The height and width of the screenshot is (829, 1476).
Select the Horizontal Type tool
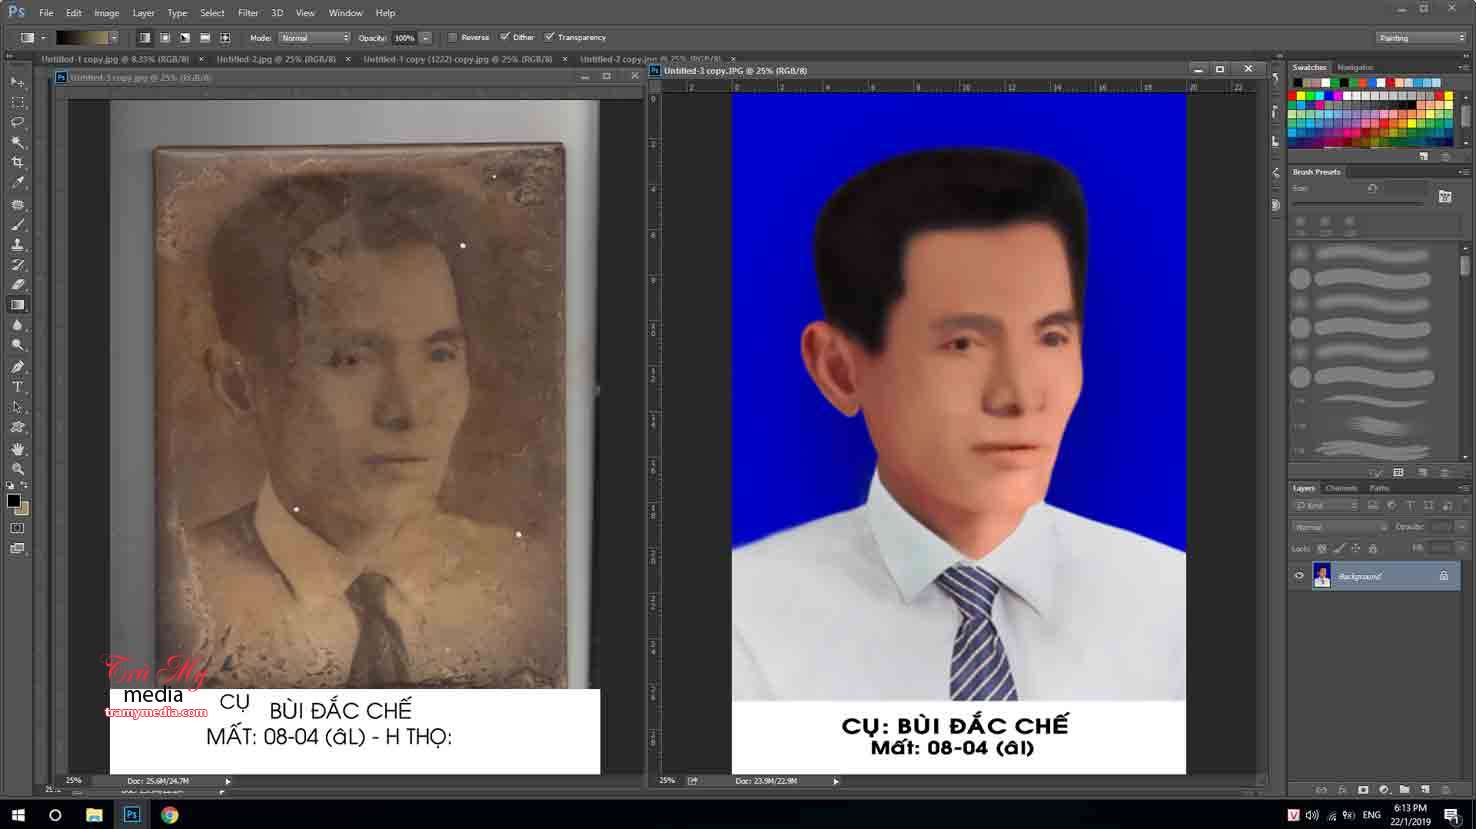click(x=17, y=387)
